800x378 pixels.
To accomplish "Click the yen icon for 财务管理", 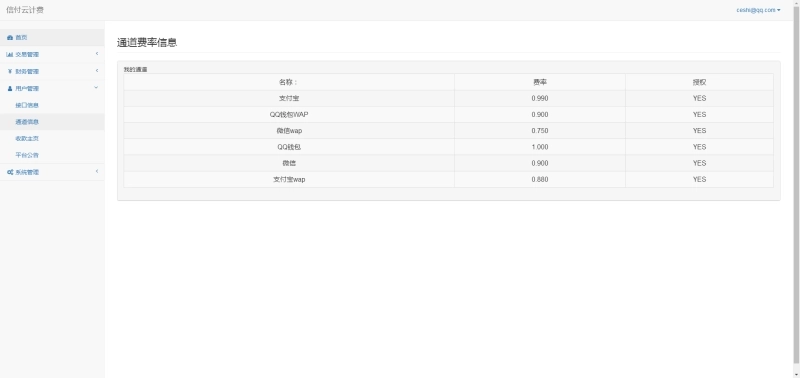I will click(x=10, y=71).
